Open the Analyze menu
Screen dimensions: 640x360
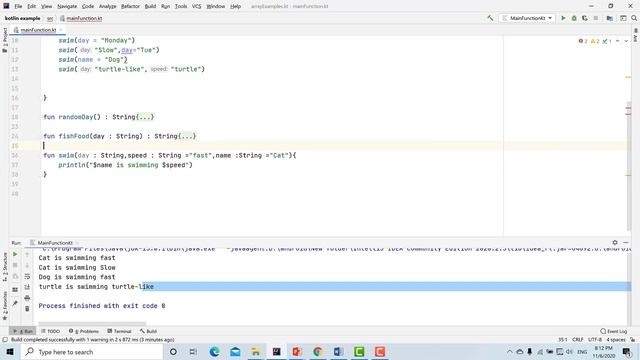click(x=107, y=6)
